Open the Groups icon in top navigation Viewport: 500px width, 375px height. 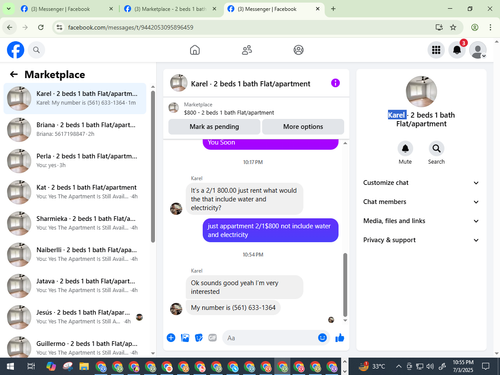[298, 50]
